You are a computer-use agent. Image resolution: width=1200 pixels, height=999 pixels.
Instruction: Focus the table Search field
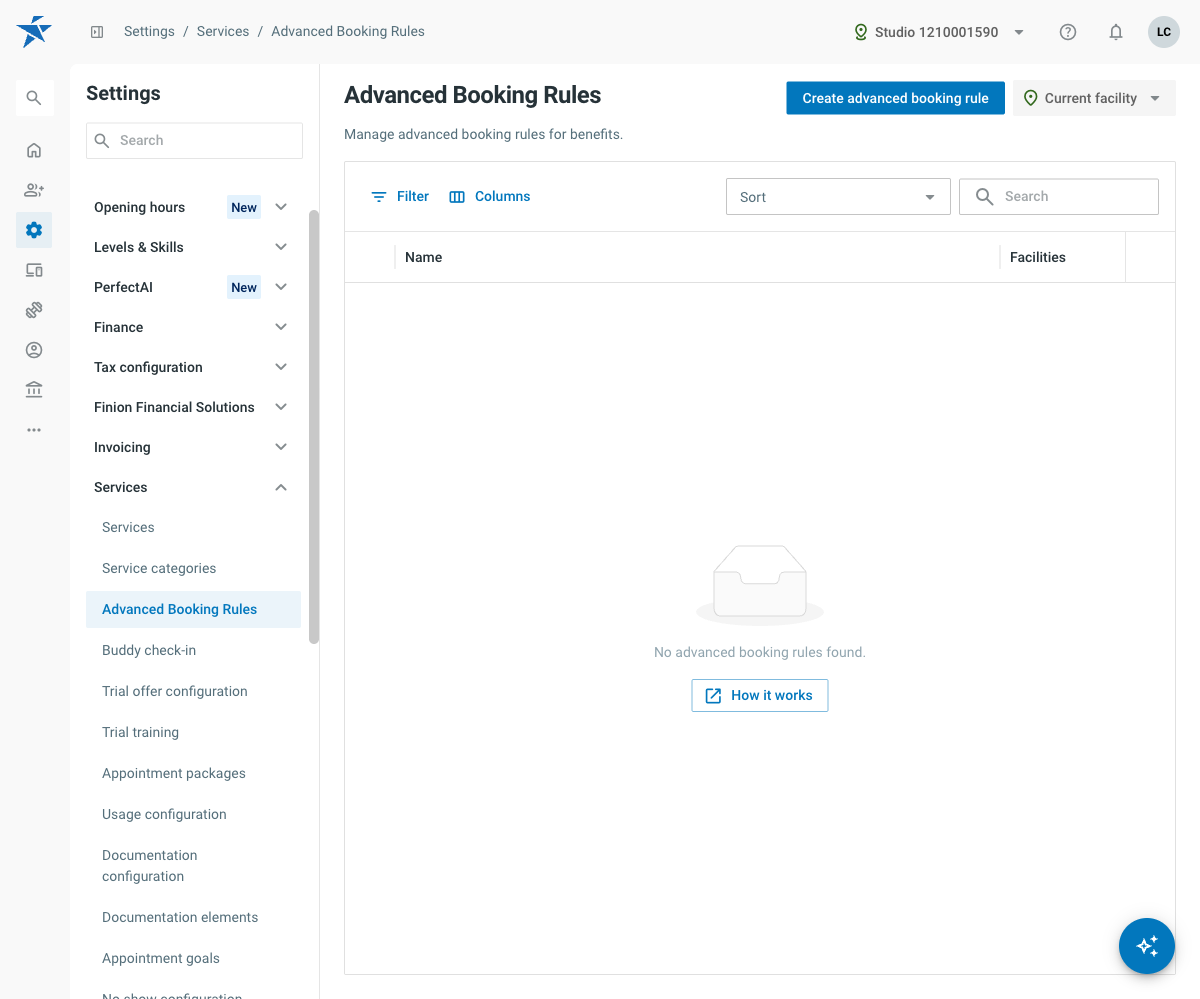(x=1059, y=197)
